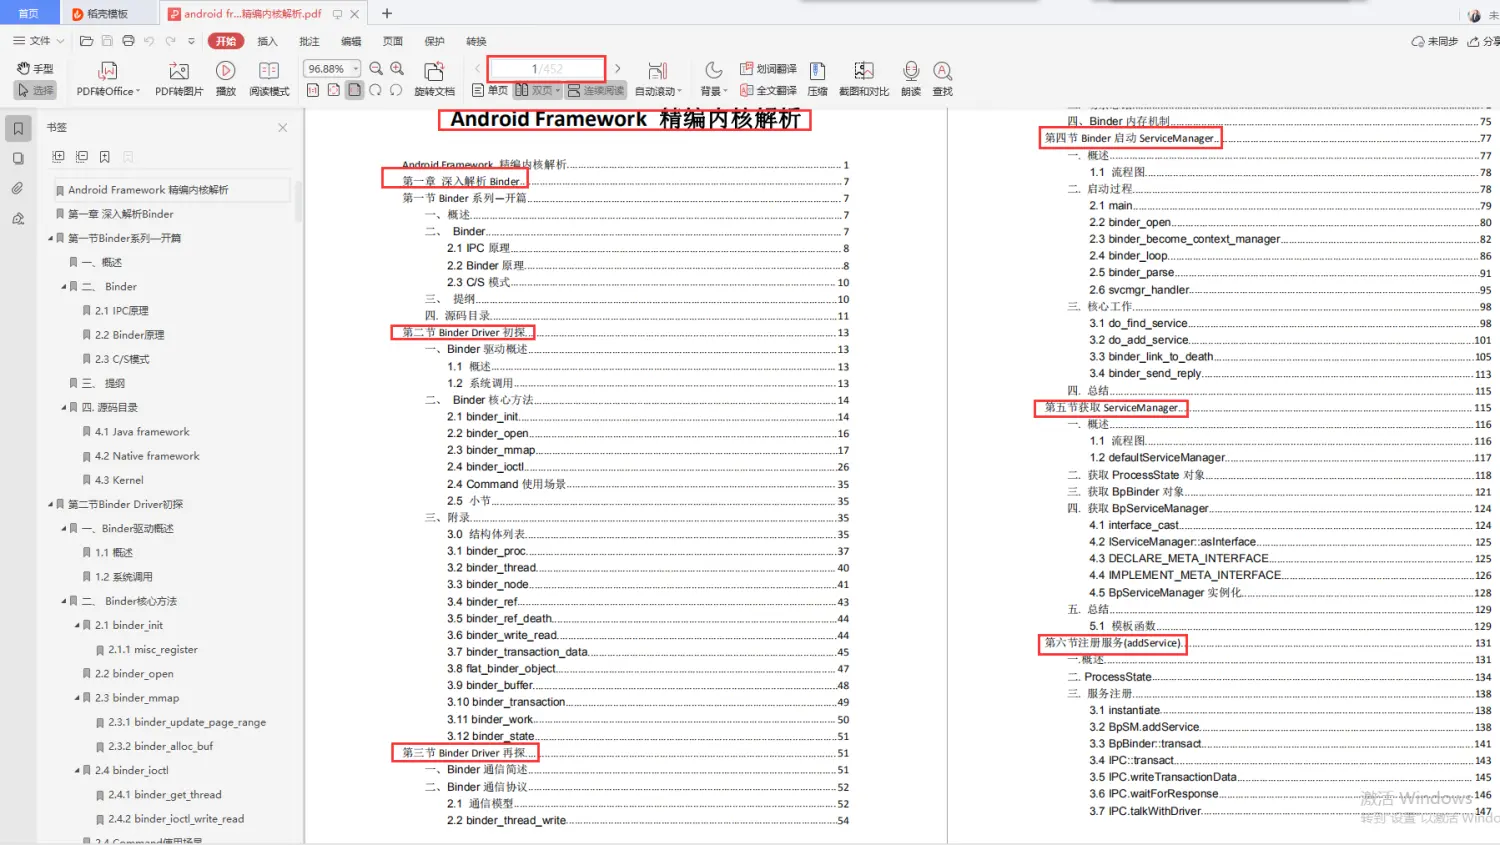Select the 手型 hand tool
This screenshot has height=845, width=1500.
click(x=35, y=68)
